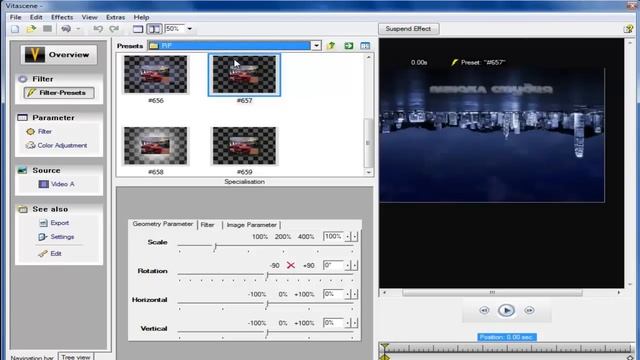Click the Rotation slider handle
The height and width of the screenshot is (360, 640).
click(267, 276)
